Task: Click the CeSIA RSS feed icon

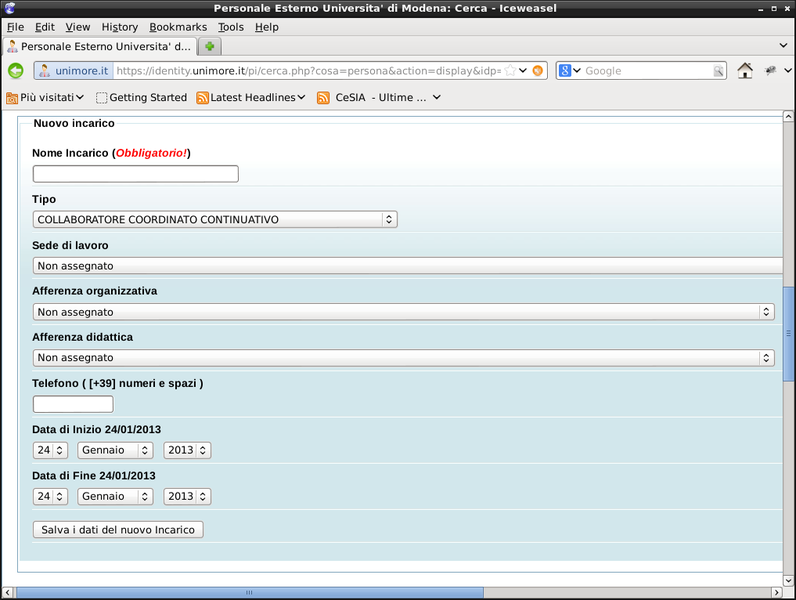Action: click(x=323, y=97)
